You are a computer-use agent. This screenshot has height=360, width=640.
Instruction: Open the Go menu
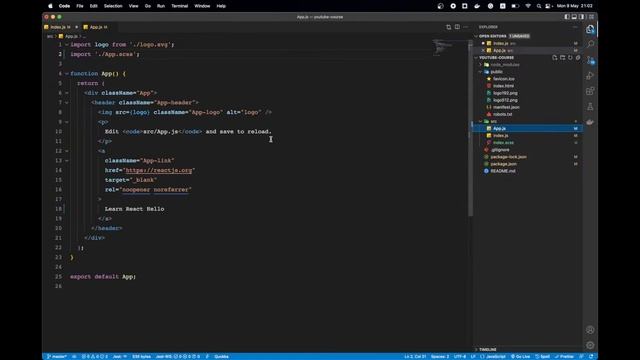[148, 6]
